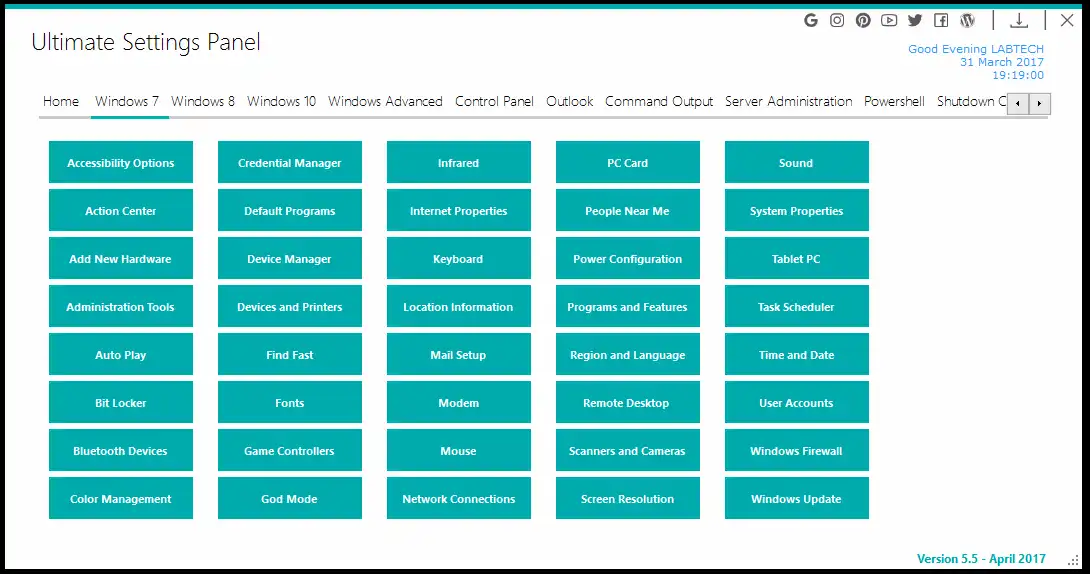Viewport: 1090px width, 574px height.
Task: Launch Network Connections
Action: click(459, 498)
